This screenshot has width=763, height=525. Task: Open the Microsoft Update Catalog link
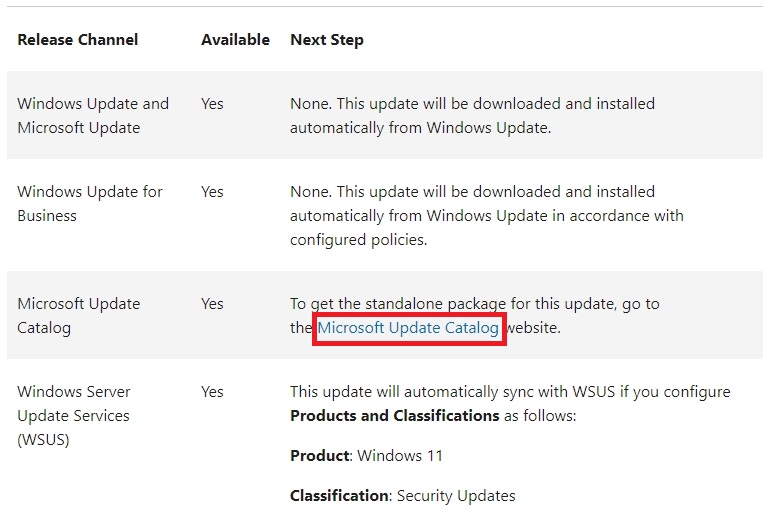tap(408, 328)
